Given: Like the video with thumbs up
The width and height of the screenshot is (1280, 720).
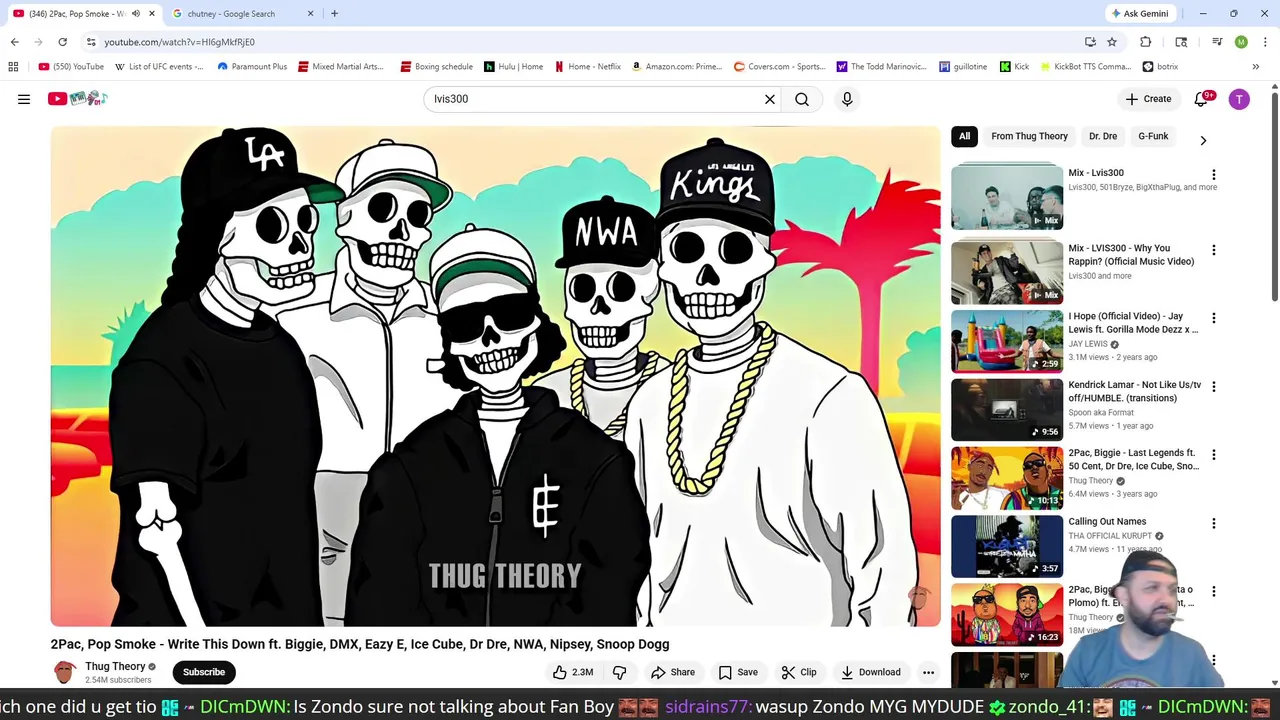Looking at the screenshot, I should pos(573,672).
